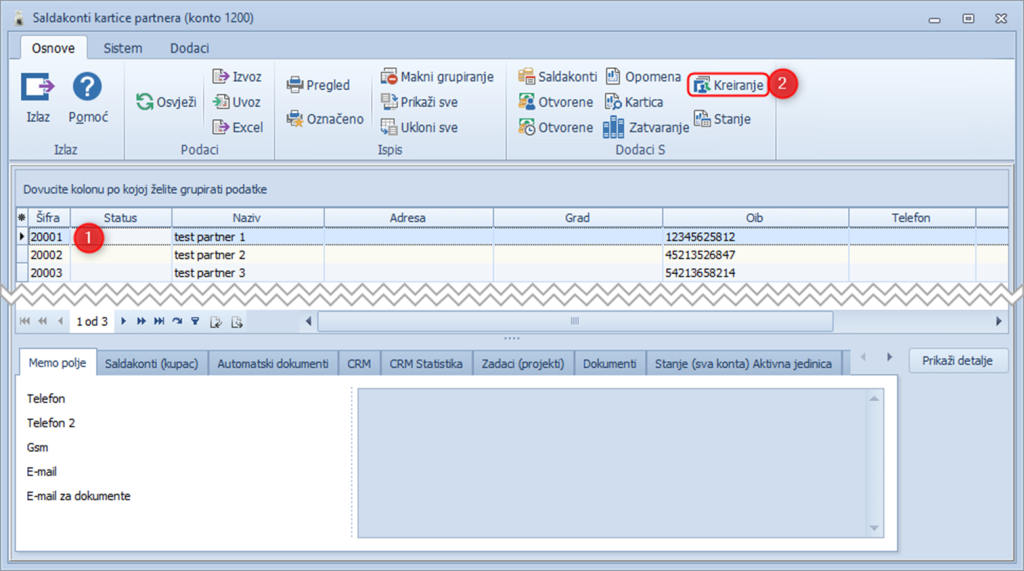Click the Izlaz exit icon
The width and height of the screenshot is (1024, 571).
coord(38,88)
